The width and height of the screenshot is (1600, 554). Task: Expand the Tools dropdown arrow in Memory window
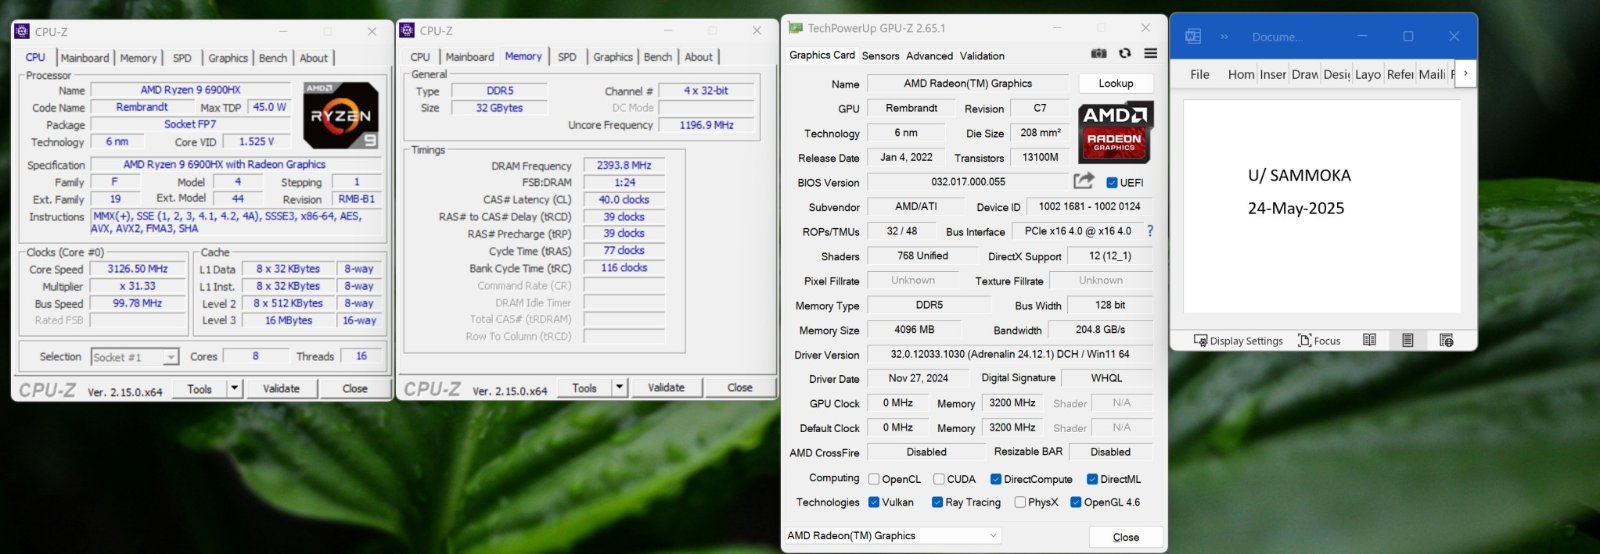pyautogui.click(x=619, y=387)
